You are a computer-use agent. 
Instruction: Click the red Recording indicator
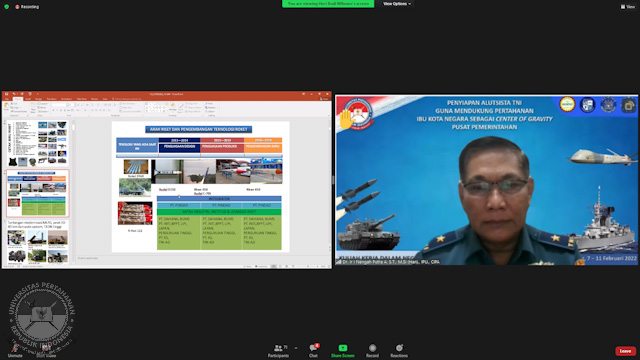[x=27, y=7]
